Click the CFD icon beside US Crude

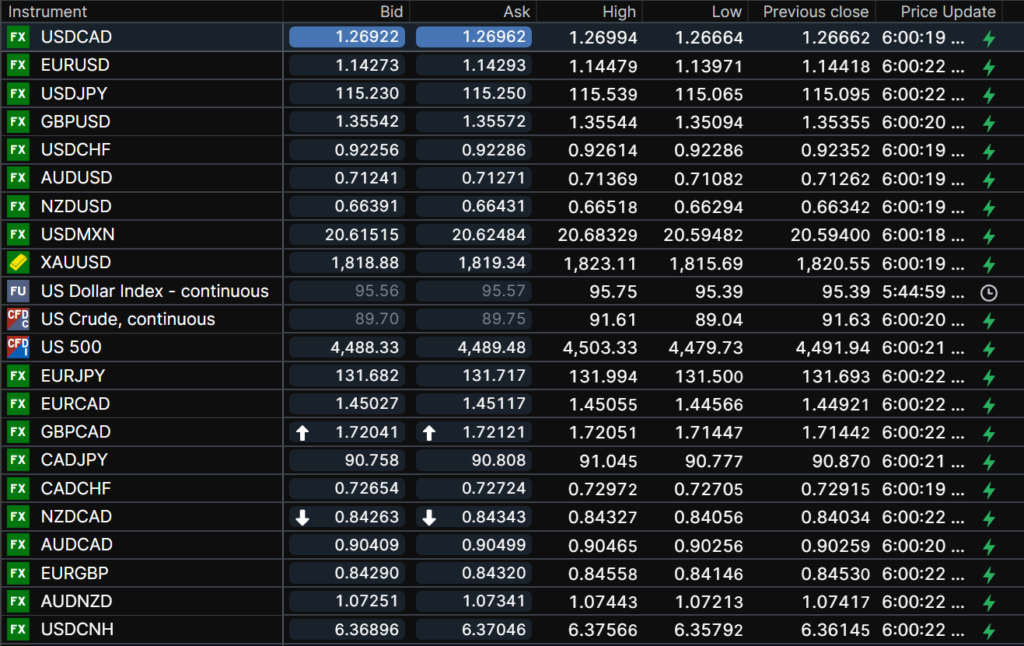click(x=18, y=319)
